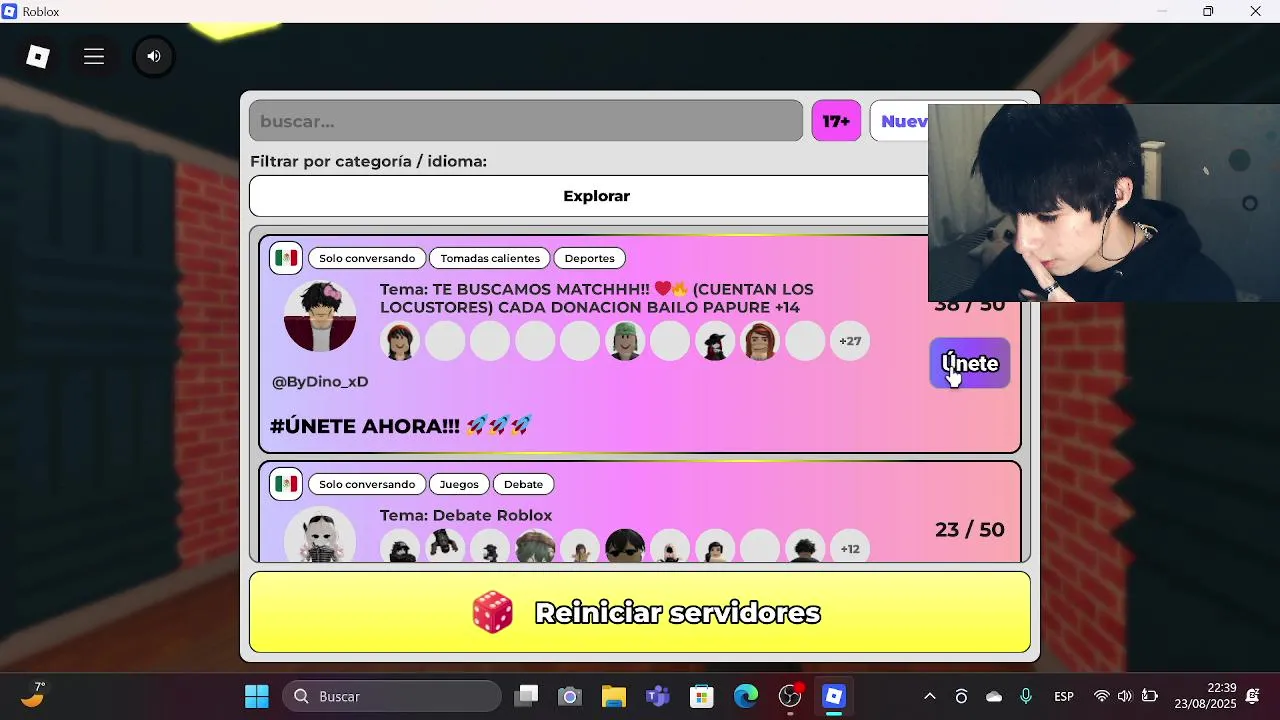Open OBS Studio from the taskbar
Image resolution: width=1280 pixels, height=720 pixels.
(790, 696)
